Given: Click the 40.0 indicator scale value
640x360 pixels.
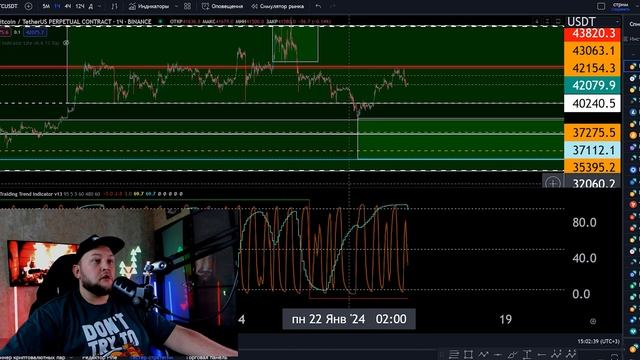Looking at the screenshot, I should (x=584, y=258).
